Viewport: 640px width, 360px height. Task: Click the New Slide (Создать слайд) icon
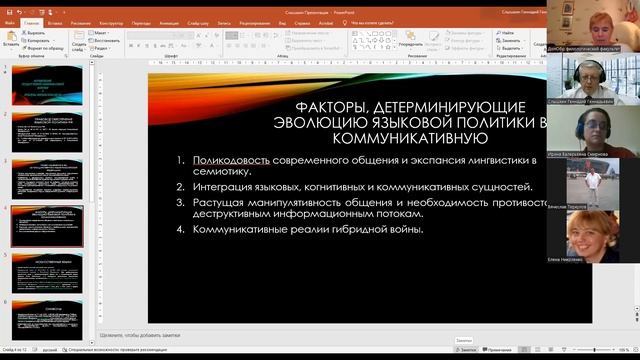click(79, 37)
